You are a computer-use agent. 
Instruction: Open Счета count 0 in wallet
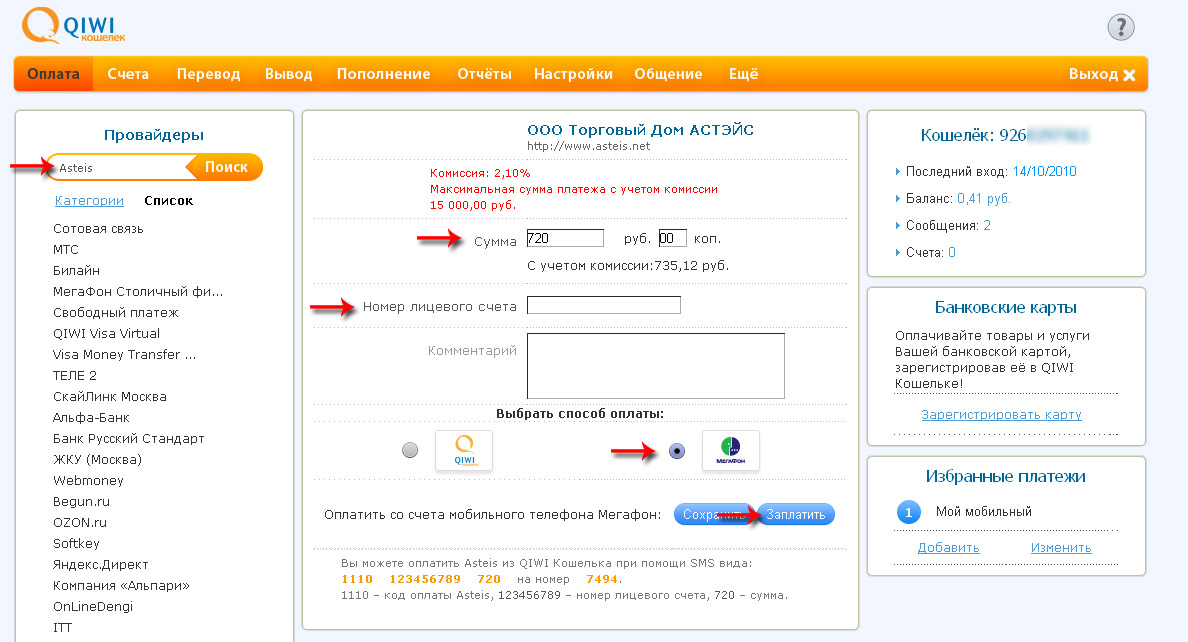(952, 252)
